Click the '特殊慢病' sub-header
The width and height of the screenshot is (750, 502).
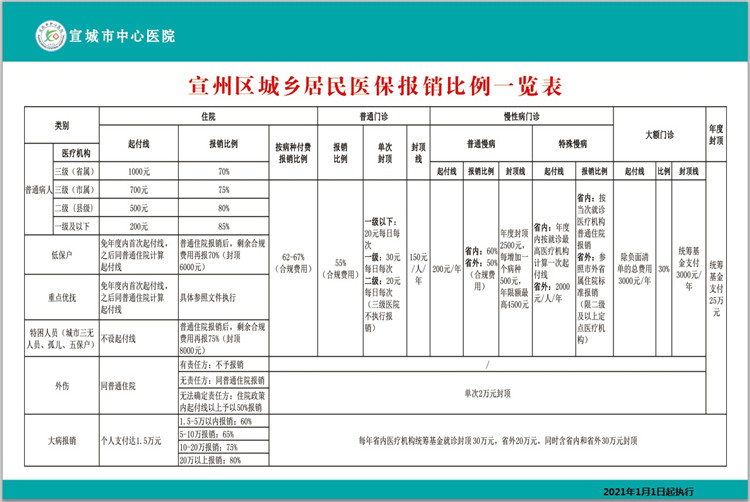pos(573,143)
